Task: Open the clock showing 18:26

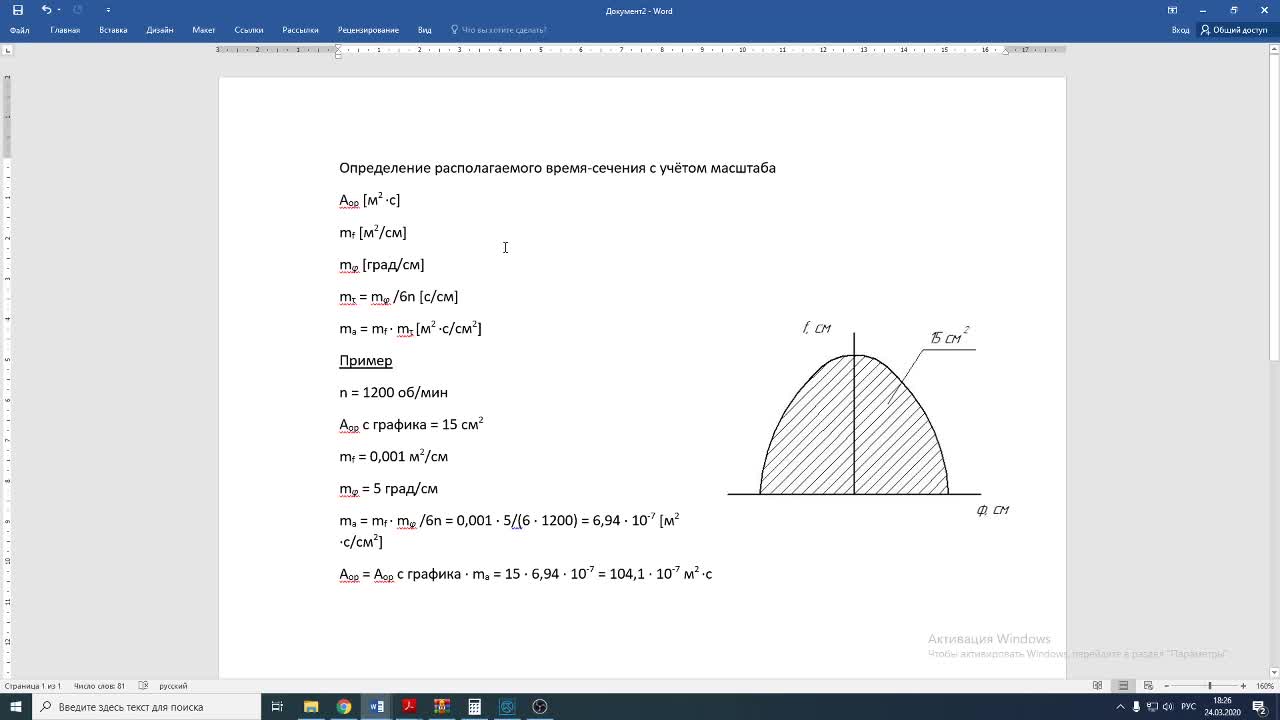Action: coord(1222,707)
